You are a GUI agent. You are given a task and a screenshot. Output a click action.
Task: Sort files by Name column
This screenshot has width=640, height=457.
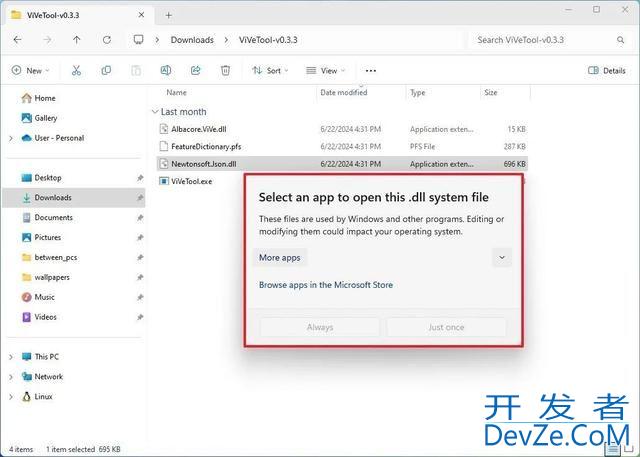176,93
